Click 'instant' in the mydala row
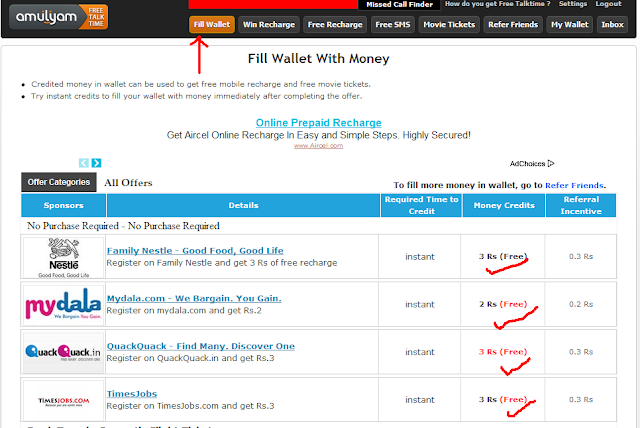This screenshot has width=640, height=428. pyautogui.click(x=420, y=304)
